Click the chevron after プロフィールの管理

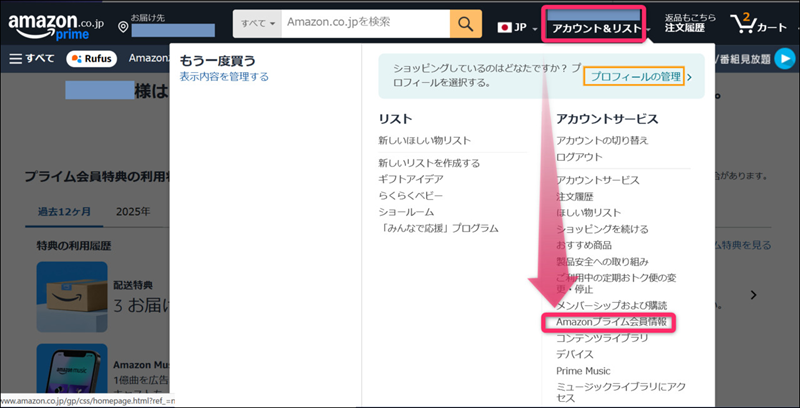[689, 78]
